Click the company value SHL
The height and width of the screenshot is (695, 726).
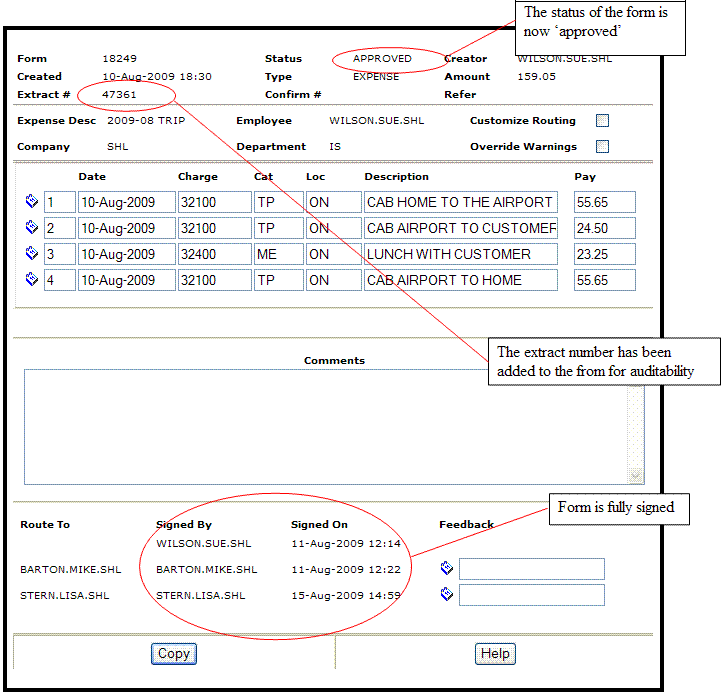tap(118, 146)
